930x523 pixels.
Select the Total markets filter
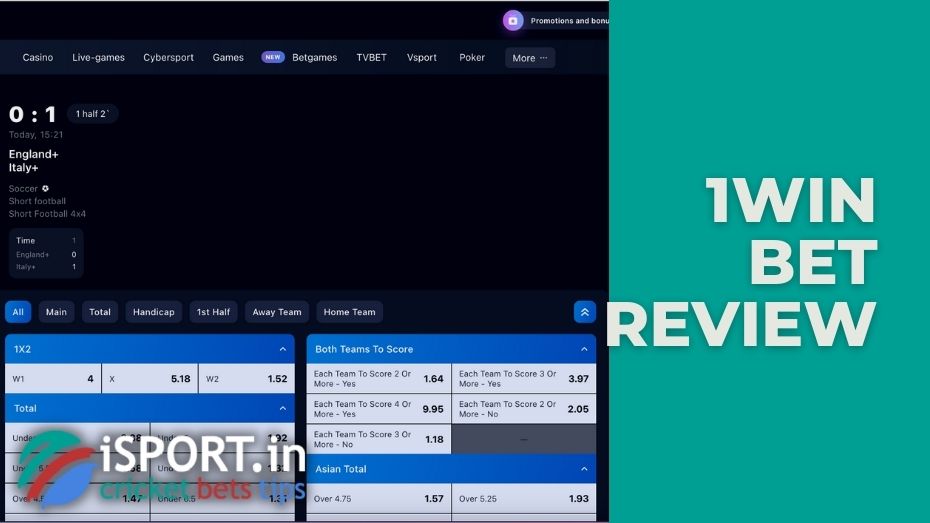[100, 312]
